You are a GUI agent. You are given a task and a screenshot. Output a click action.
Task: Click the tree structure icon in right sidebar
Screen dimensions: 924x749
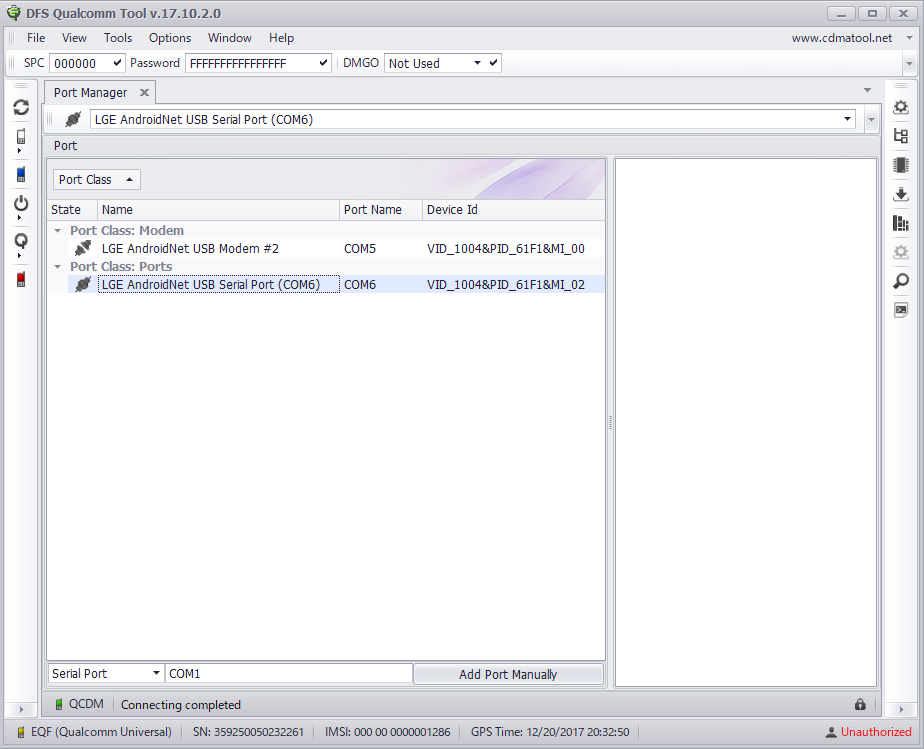(900, 136)
